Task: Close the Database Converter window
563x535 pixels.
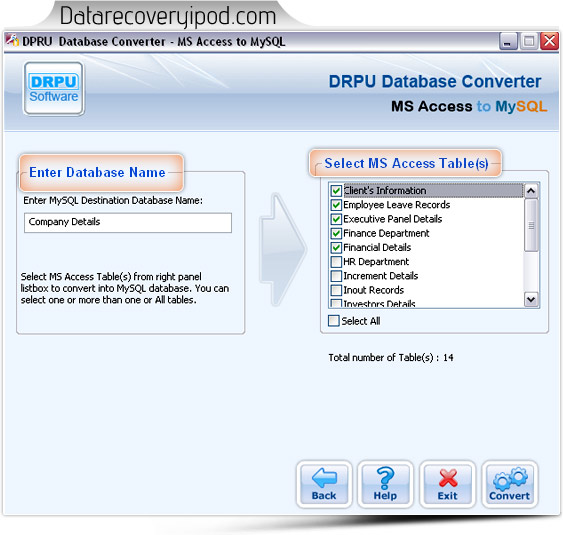Action: tap(549, 41)
